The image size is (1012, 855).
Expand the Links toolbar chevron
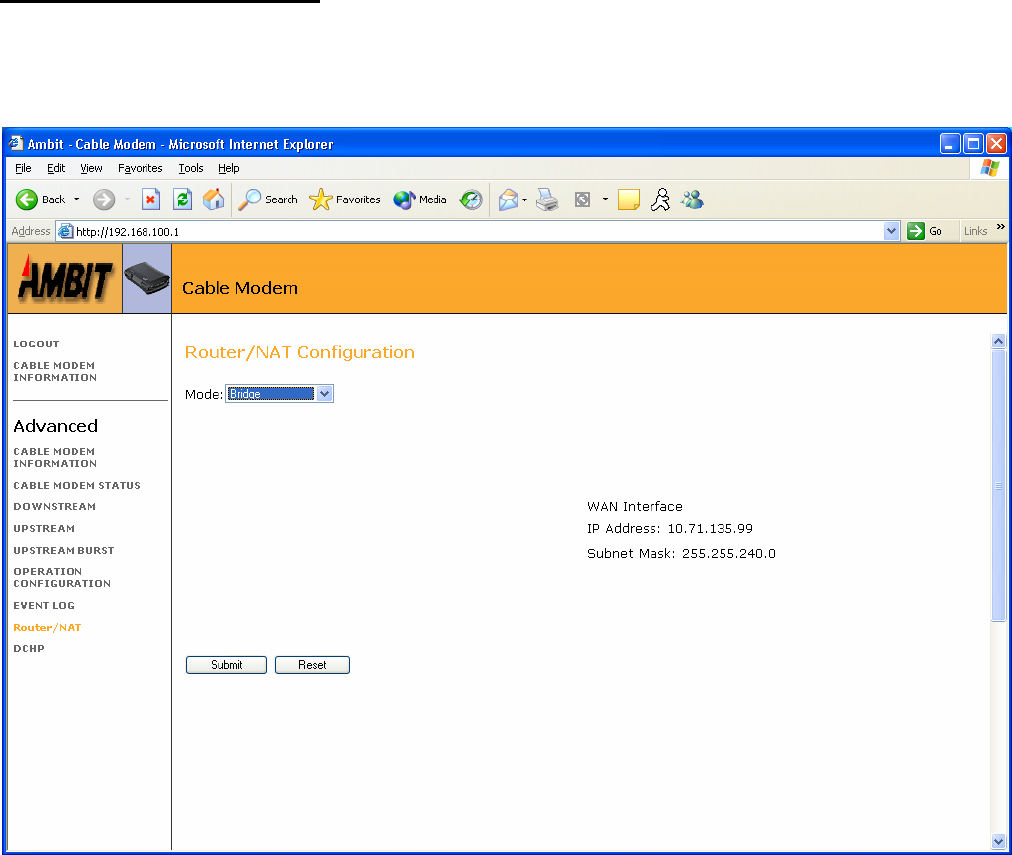1000,227
